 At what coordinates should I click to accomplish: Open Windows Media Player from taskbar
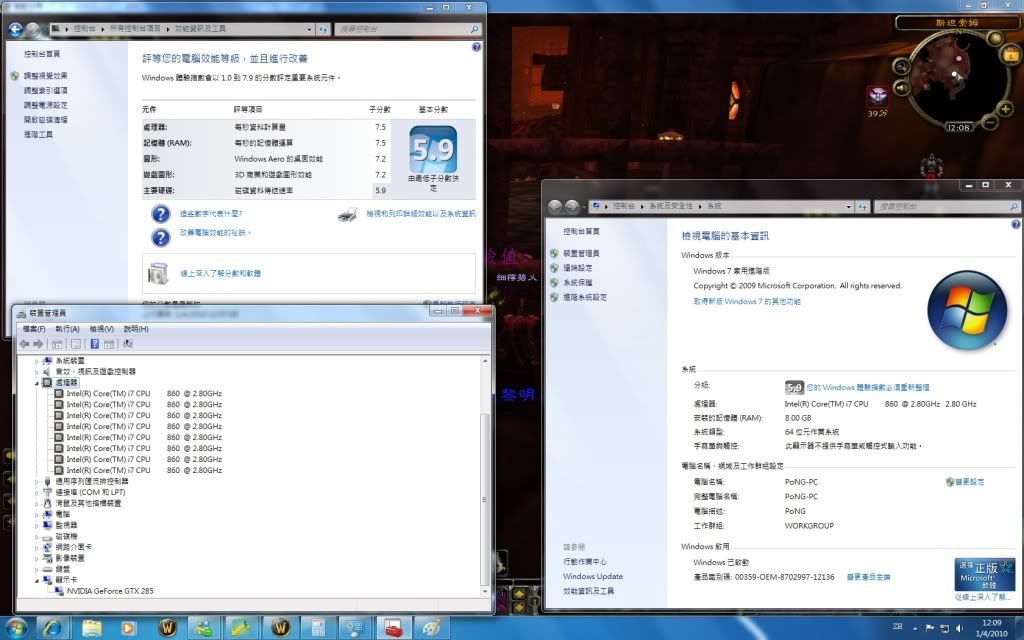128,628
